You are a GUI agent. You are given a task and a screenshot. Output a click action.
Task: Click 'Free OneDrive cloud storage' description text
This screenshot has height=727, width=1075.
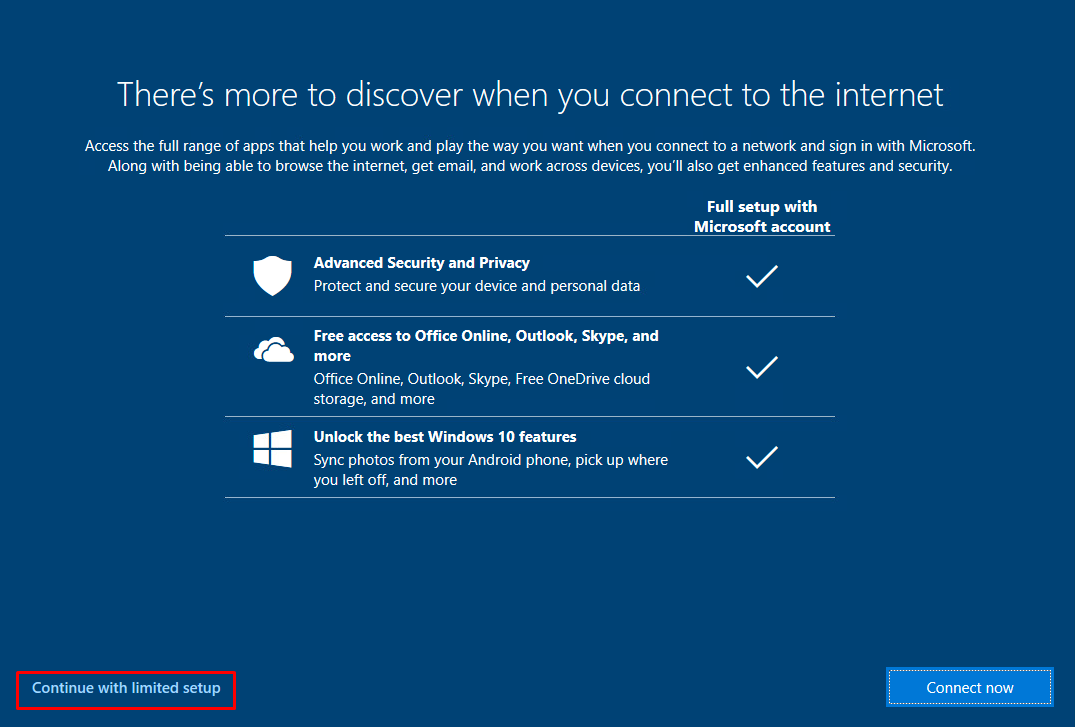click(481, 389)
